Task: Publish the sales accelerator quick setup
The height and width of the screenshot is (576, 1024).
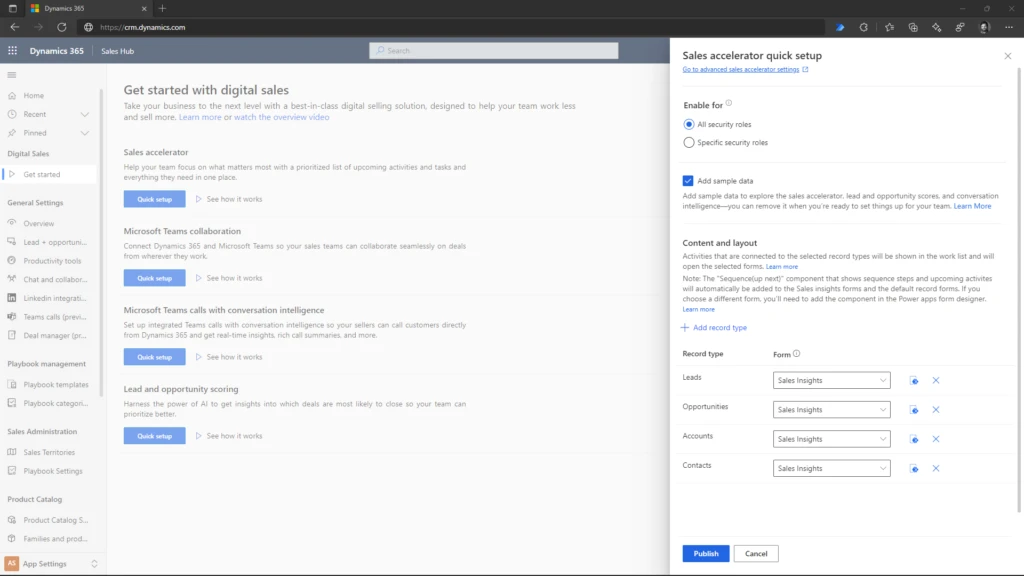Action: click(x=705, y=553)
